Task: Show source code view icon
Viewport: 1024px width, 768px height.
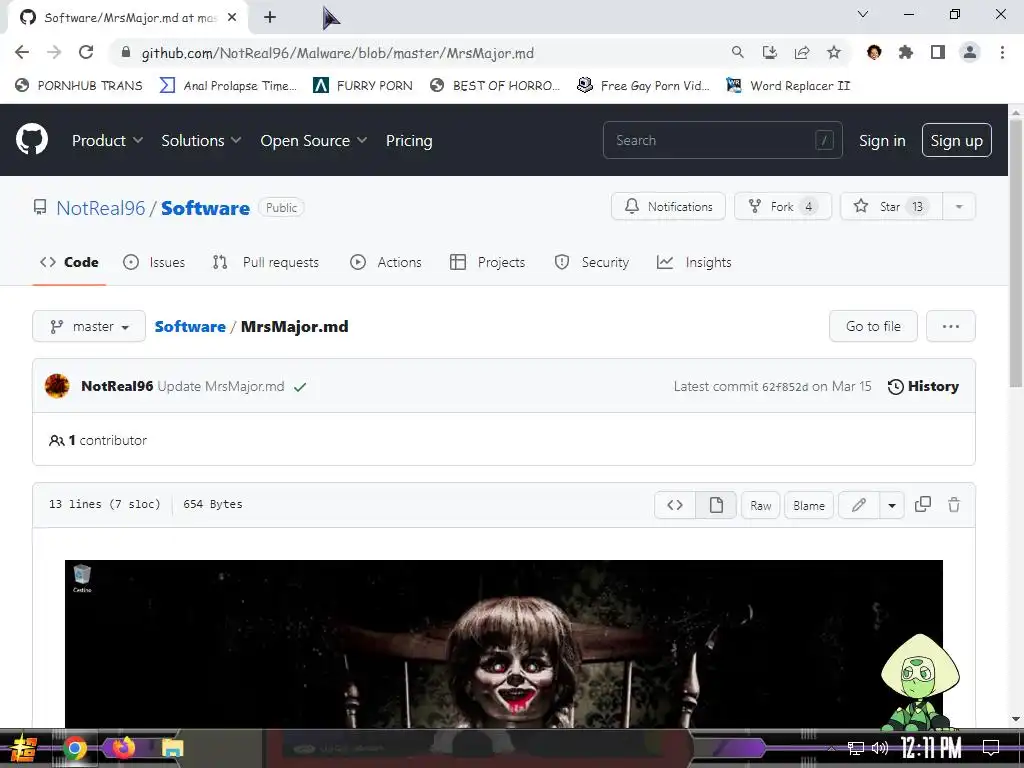Action: pos(675,505)
